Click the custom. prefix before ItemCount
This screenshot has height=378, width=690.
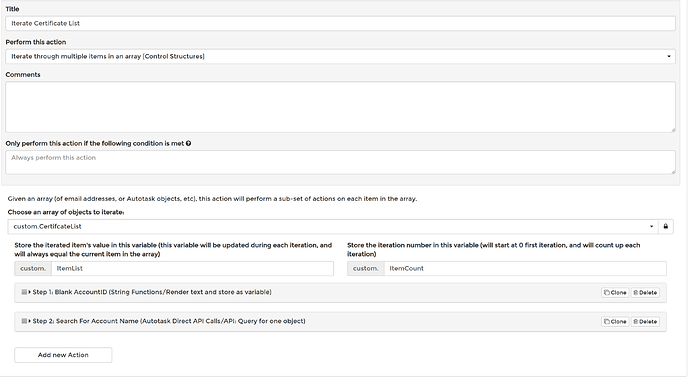[x=366, y=268]
